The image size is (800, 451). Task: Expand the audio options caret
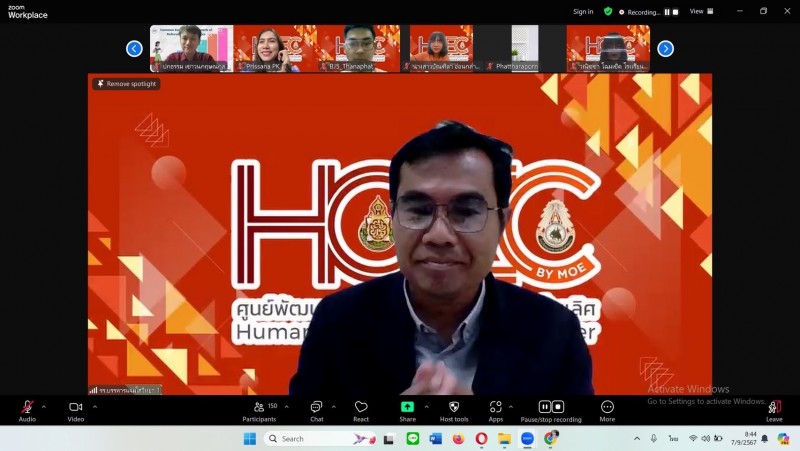point(44,407)
